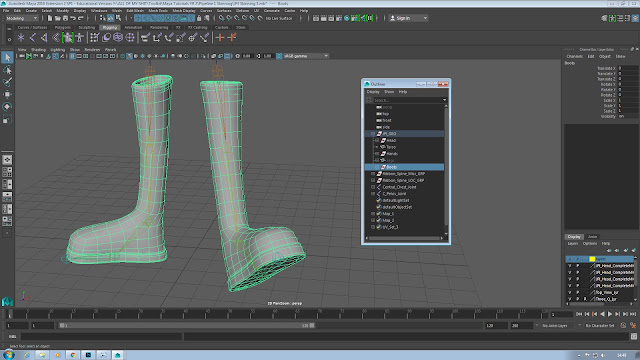Click the New Scene file icon

point(50,18)
